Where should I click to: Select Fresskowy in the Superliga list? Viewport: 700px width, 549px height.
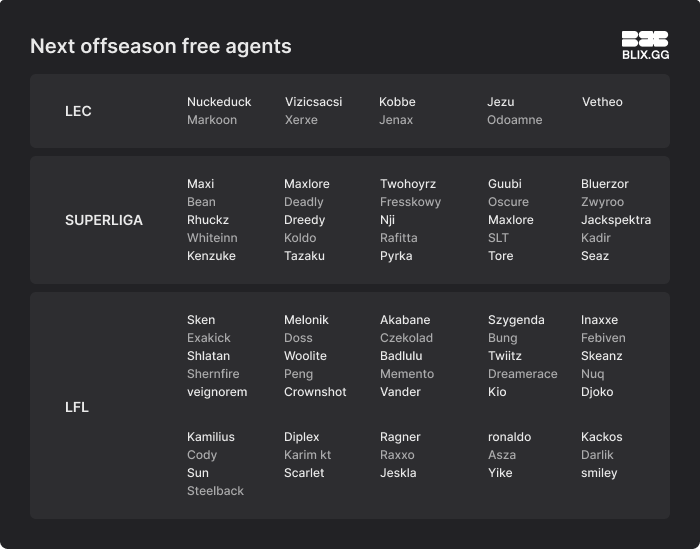(410, 202)
